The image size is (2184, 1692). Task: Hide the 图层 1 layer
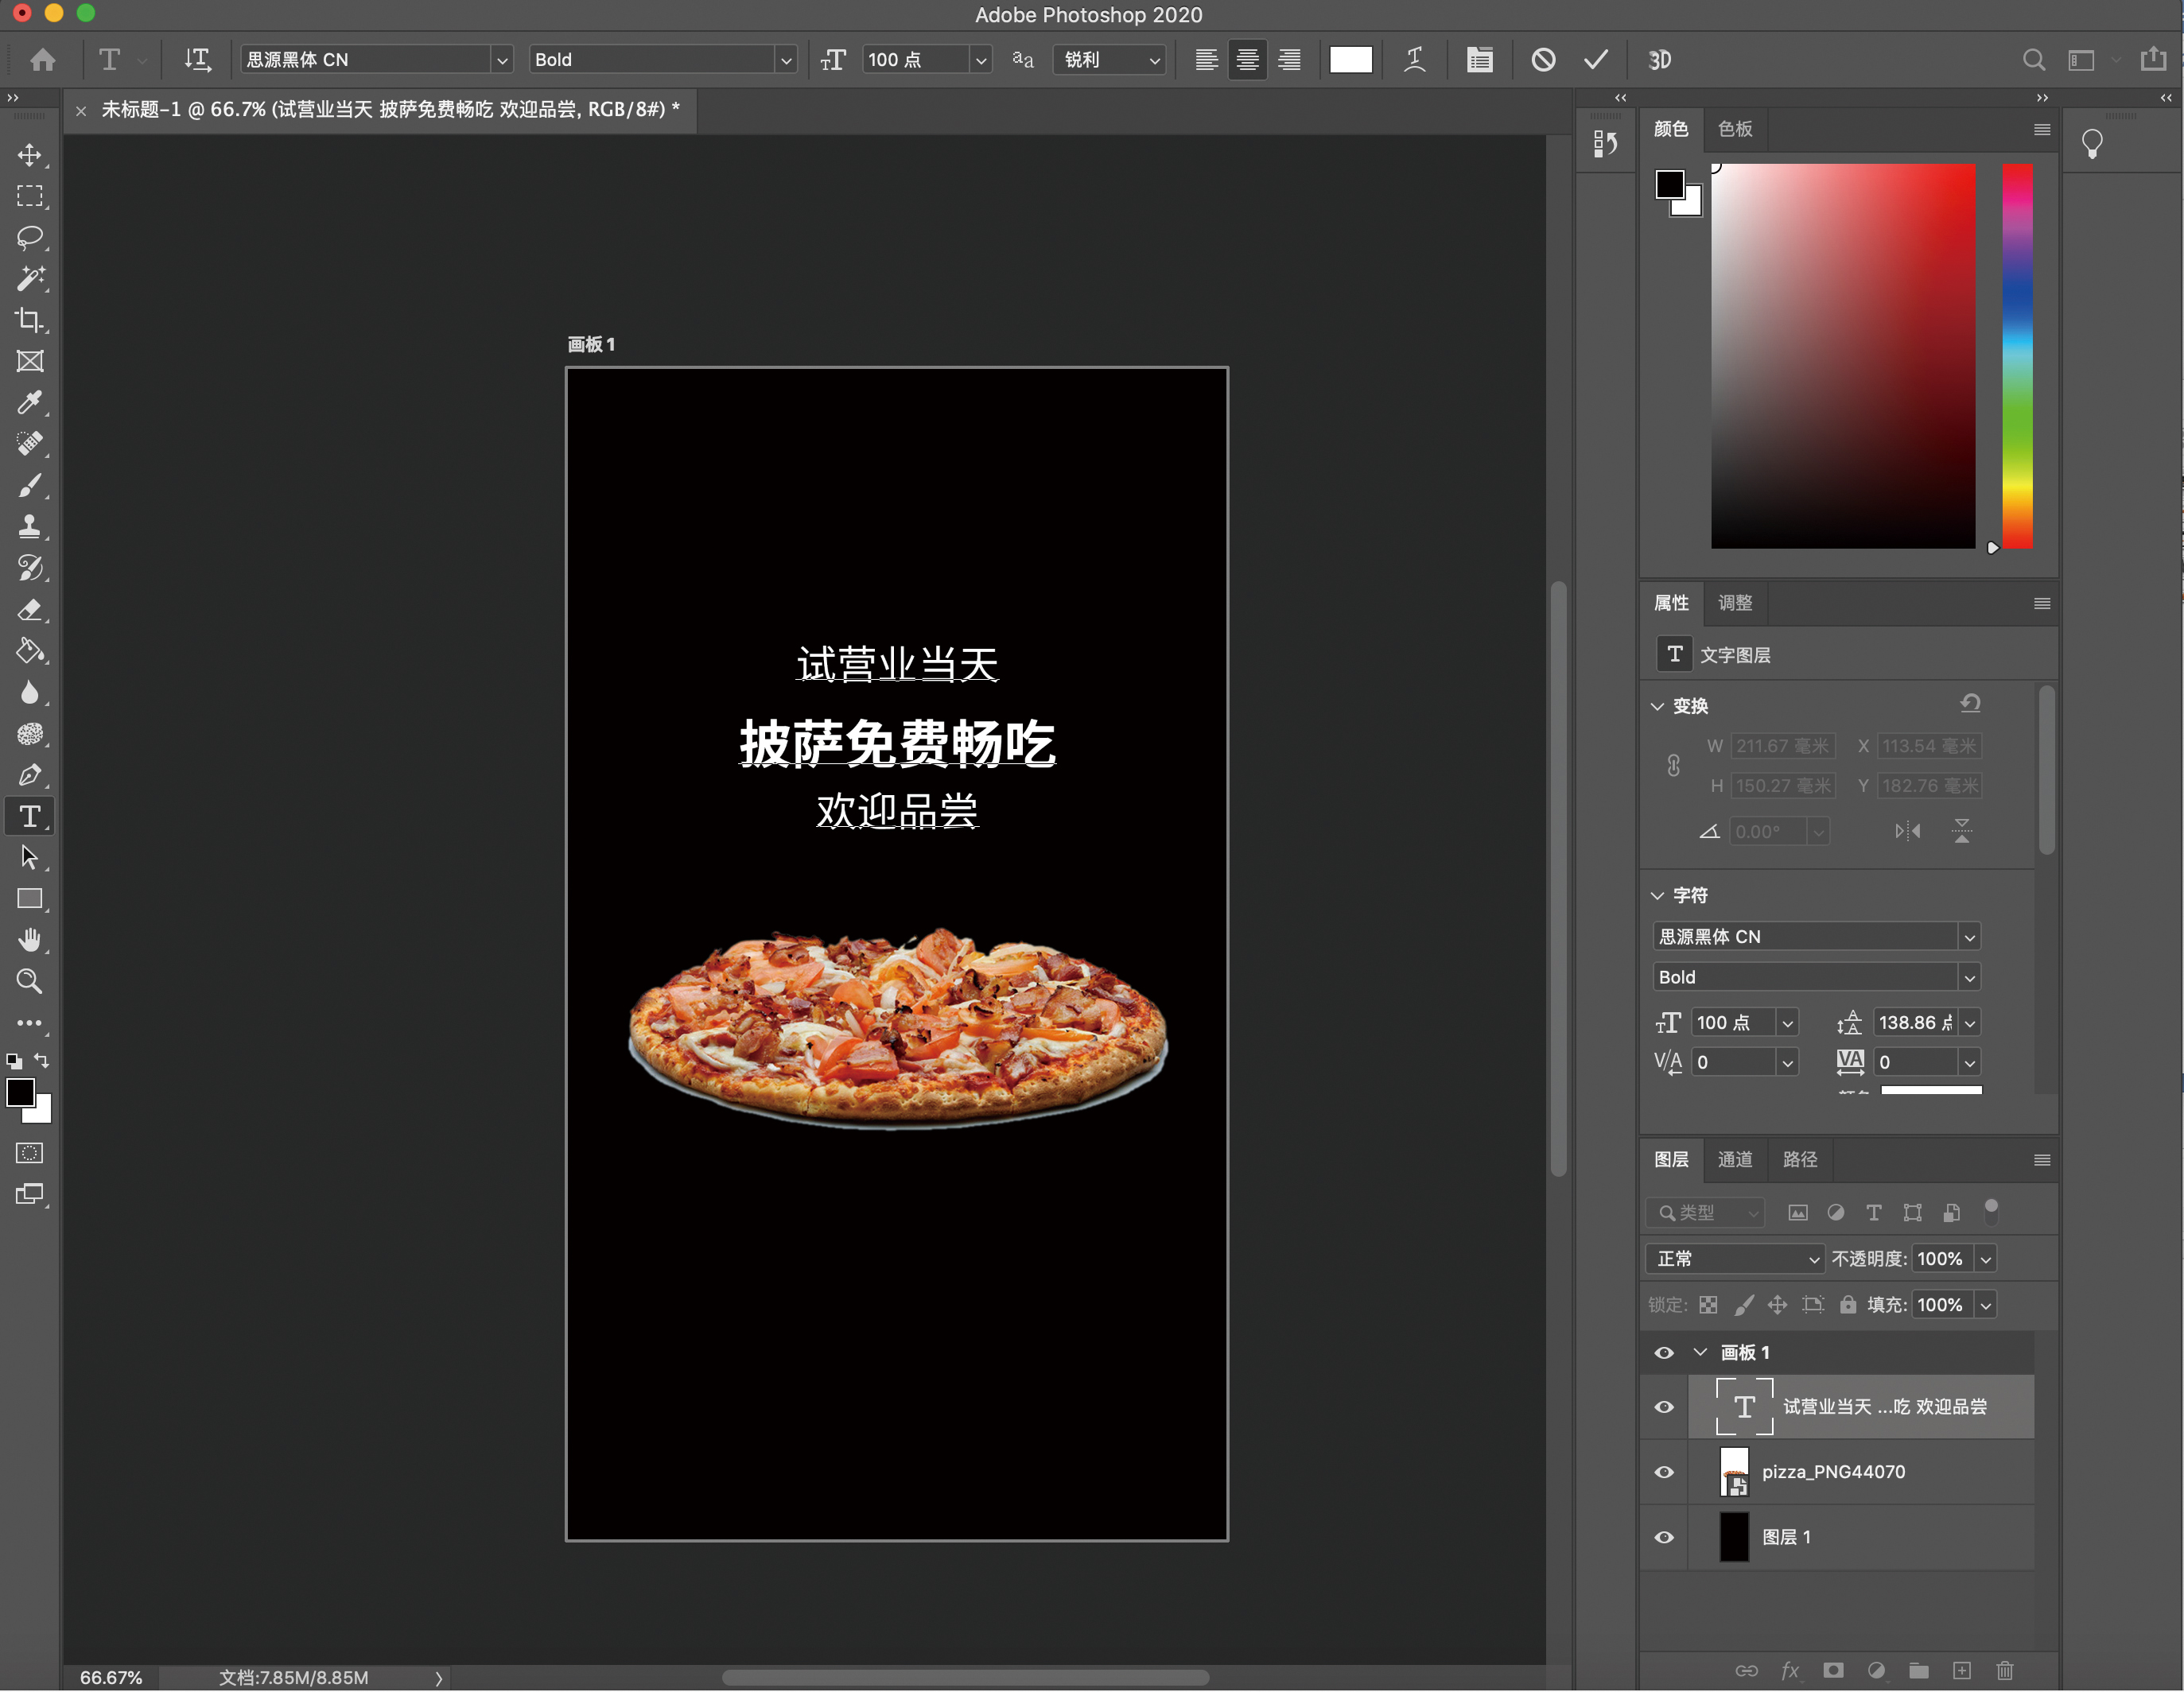(1664, 1537)
